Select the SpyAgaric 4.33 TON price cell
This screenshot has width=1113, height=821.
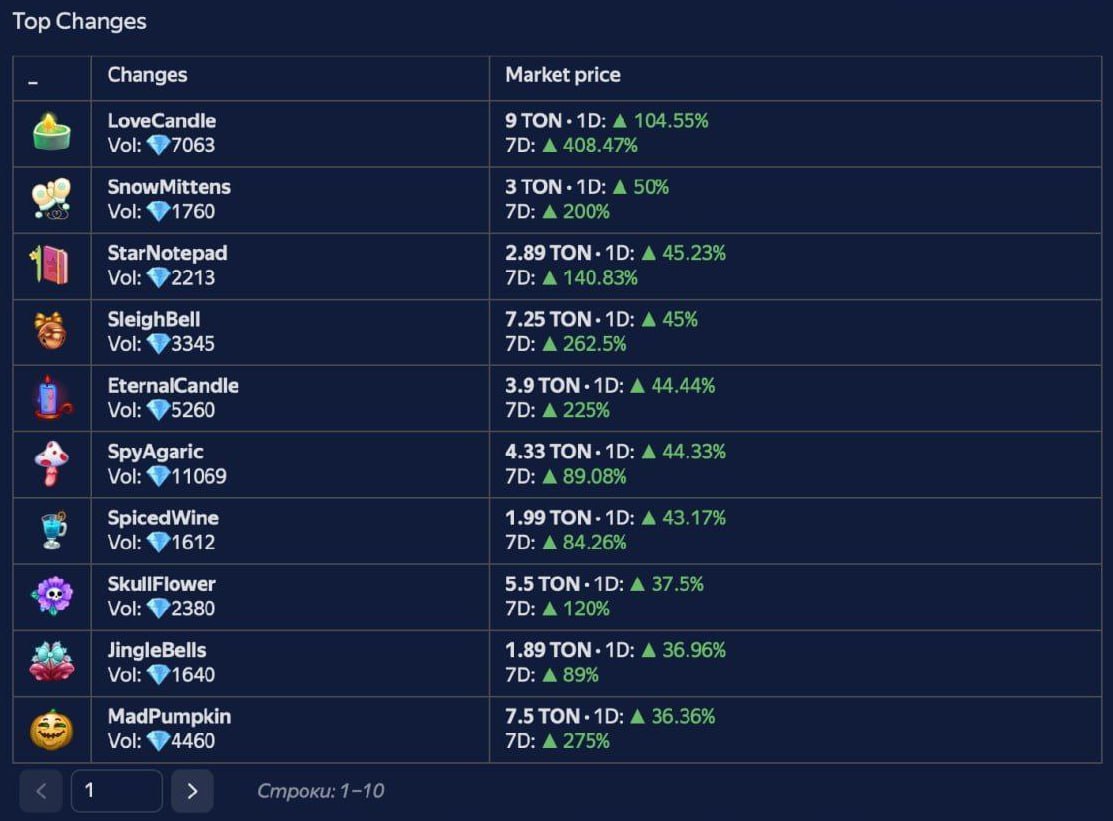pos(795,464)
